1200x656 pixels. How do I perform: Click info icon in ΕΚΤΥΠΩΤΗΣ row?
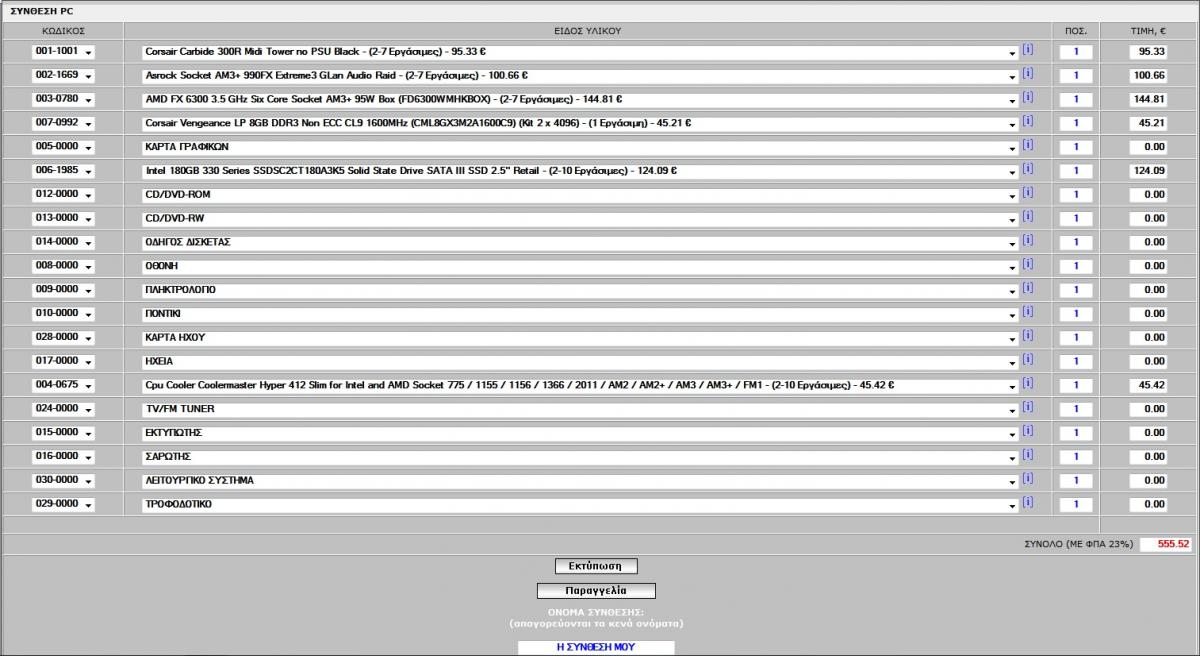coord(1027,431)
